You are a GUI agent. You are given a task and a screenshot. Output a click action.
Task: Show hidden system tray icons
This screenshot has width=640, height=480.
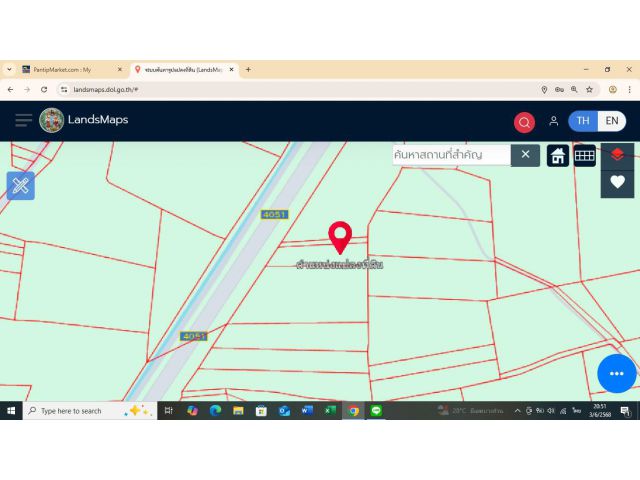click(517, 411)
